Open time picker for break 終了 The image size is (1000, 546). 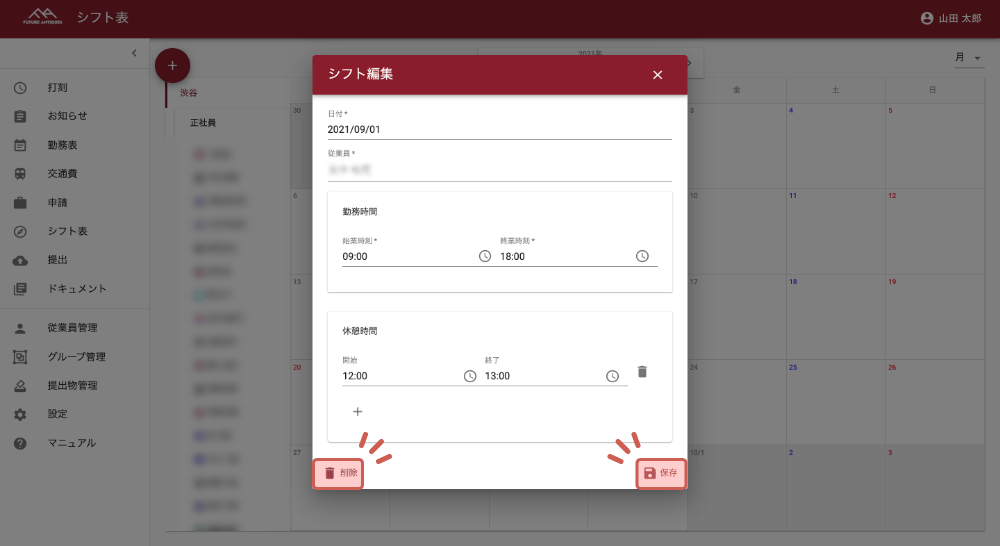pos(612,376)
